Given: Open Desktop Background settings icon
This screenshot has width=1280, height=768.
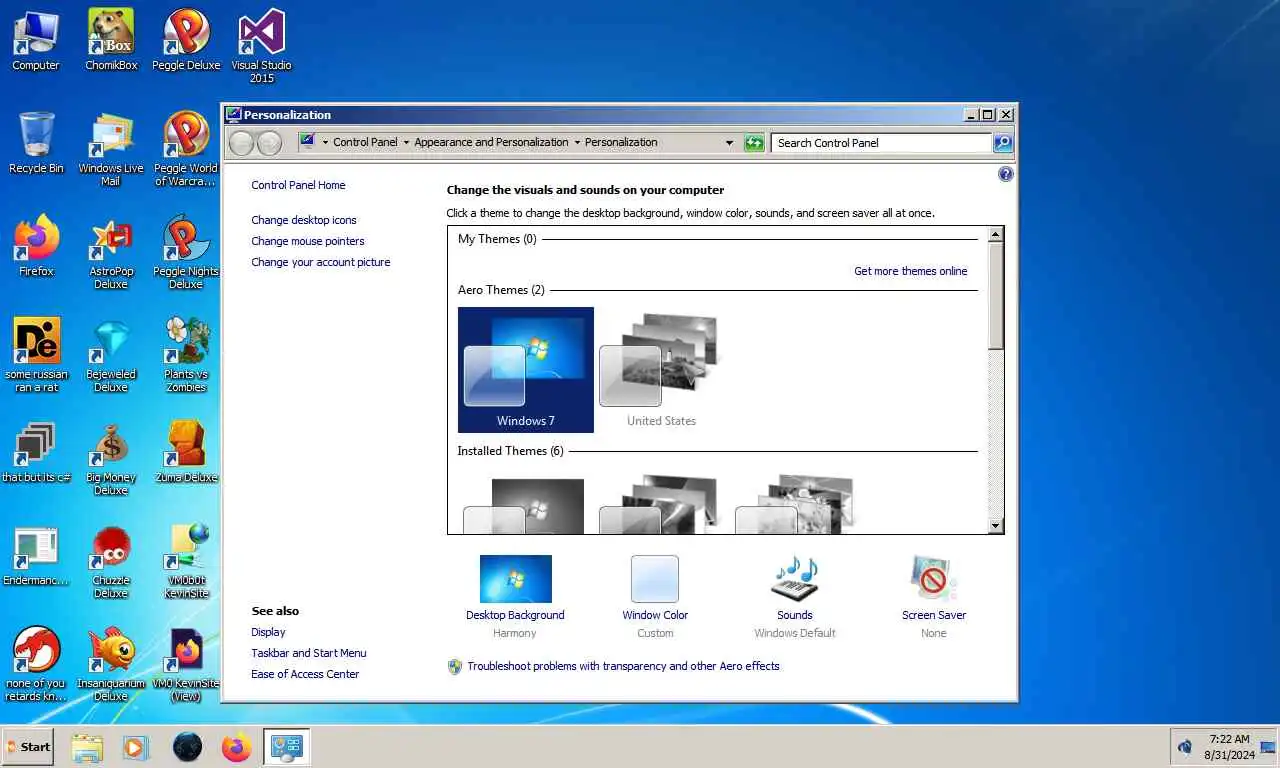Looking at the screenshot, I should click(x=515, y=579).
